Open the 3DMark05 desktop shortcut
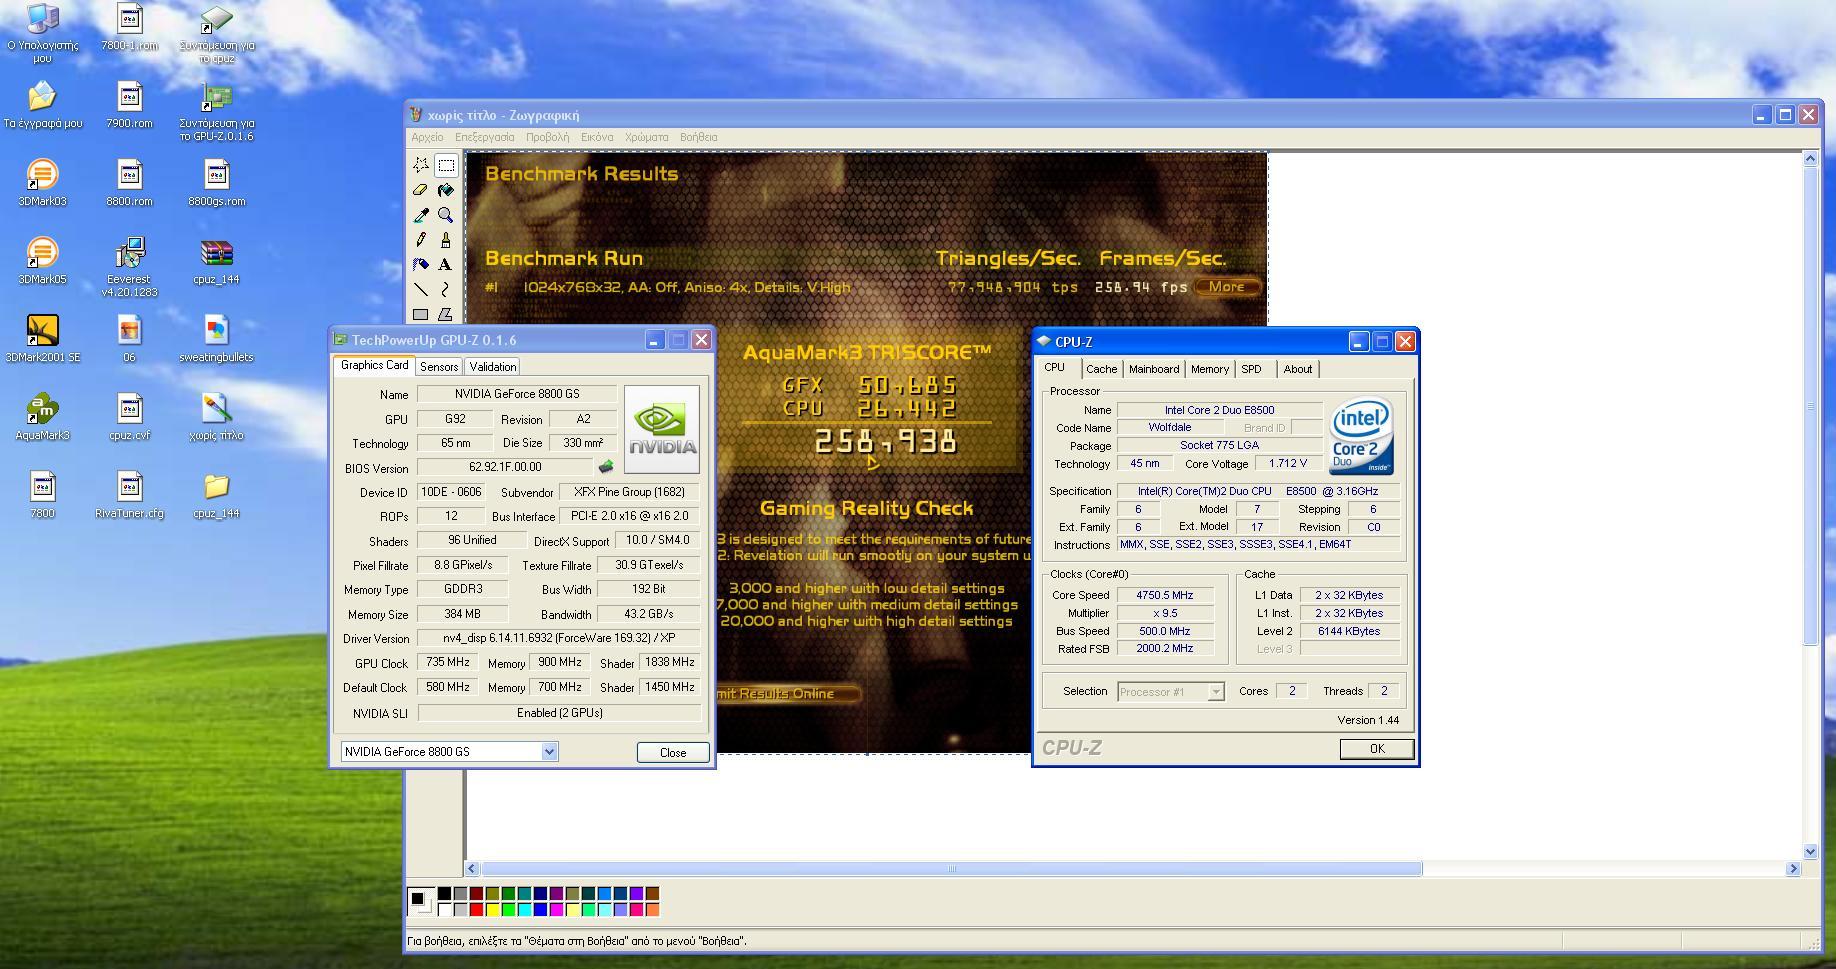 [x=42, y=261]
